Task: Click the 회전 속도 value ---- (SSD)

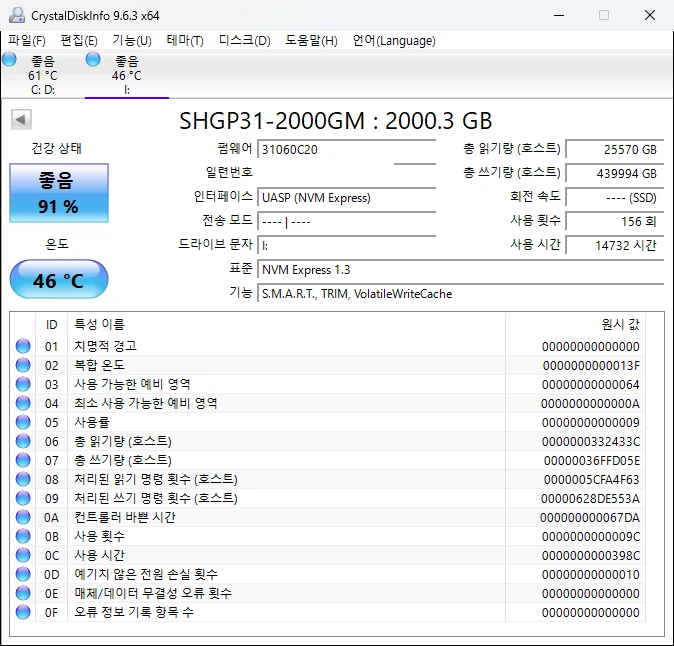Action: (x=615, y=198)
